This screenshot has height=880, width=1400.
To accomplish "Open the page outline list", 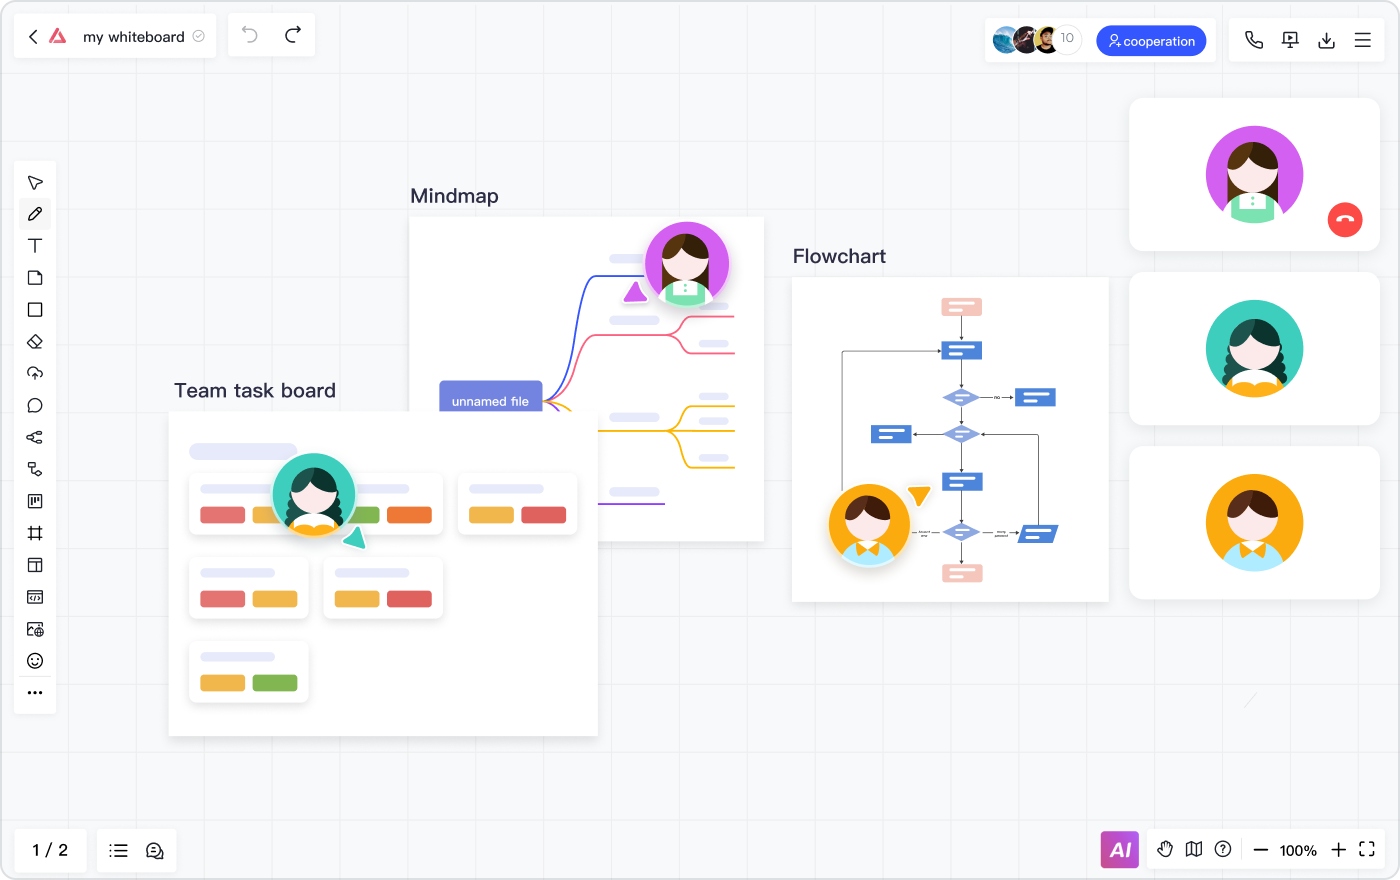I will [x=119, y=851].
